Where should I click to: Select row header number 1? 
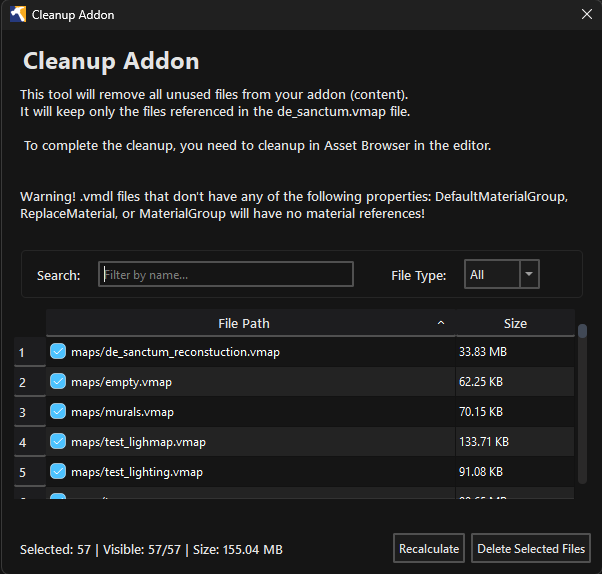(30, 352)
